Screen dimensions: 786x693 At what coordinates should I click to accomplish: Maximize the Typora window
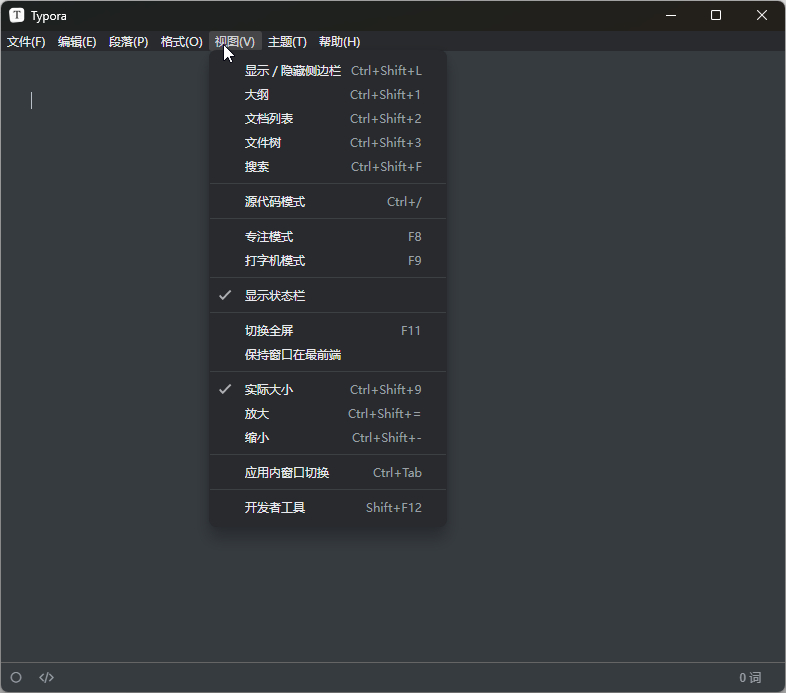pos(716,16)
